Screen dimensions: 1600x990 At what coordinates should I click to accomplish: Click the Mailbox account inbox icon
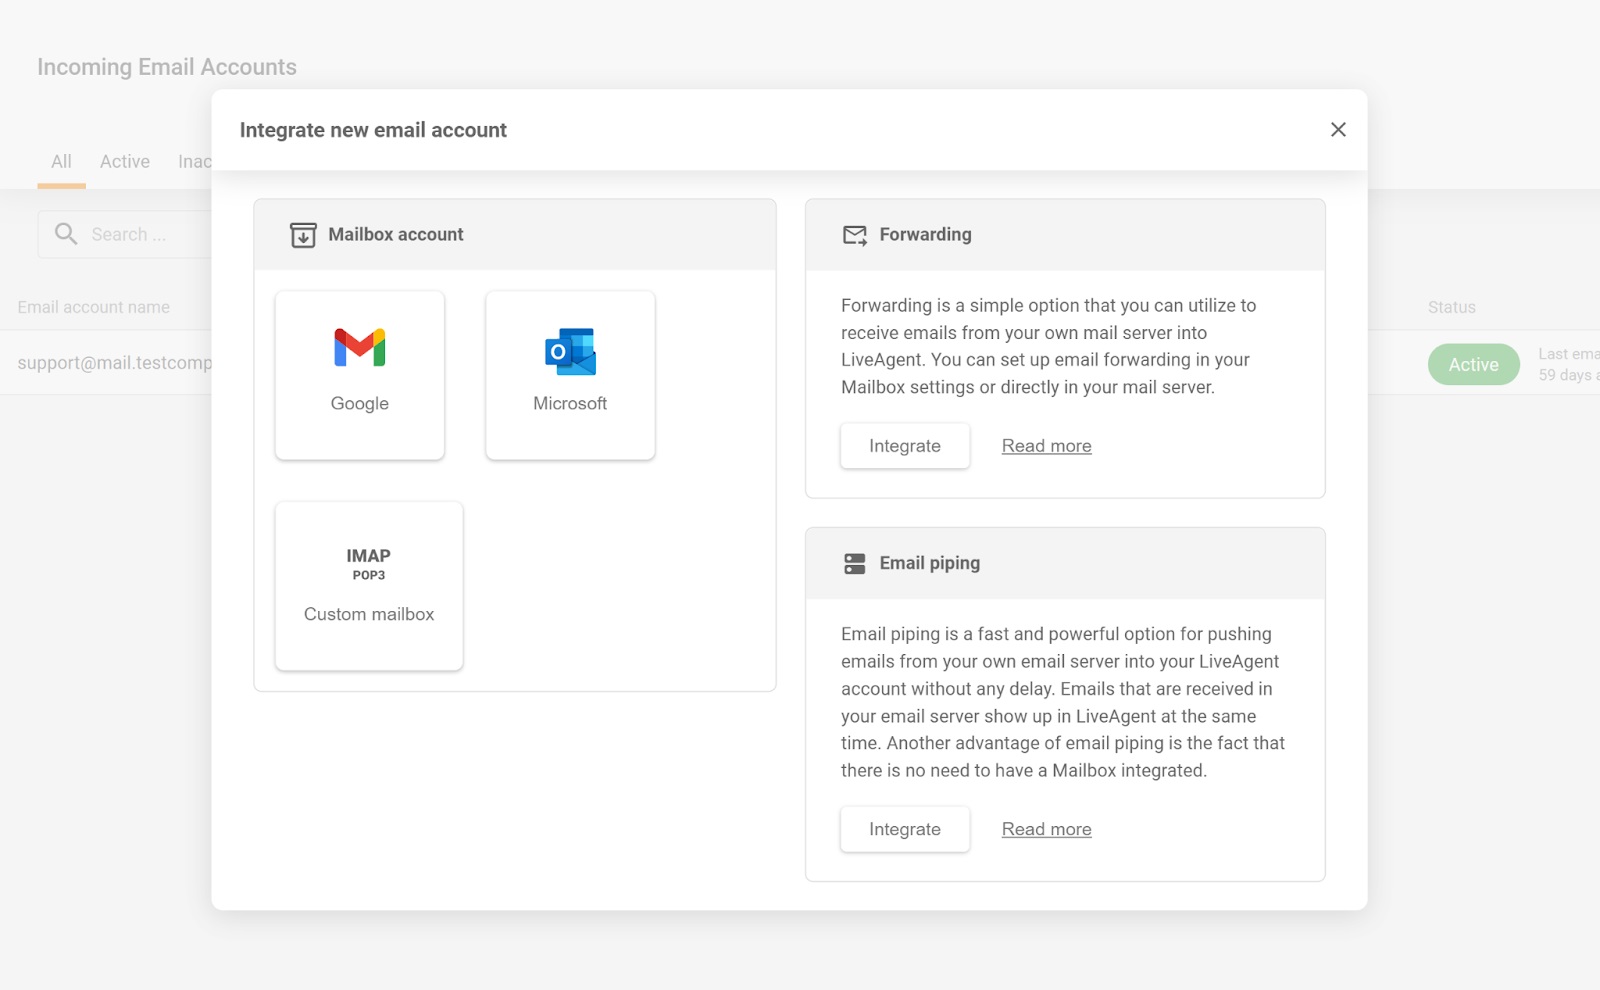[303, 235]
